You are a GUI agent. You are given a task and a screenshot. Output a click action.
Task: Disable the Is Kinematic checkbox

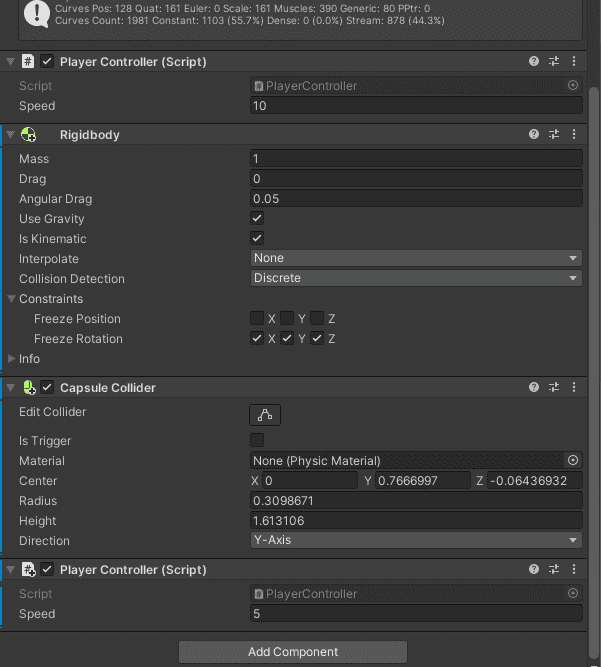coord(257,238)
